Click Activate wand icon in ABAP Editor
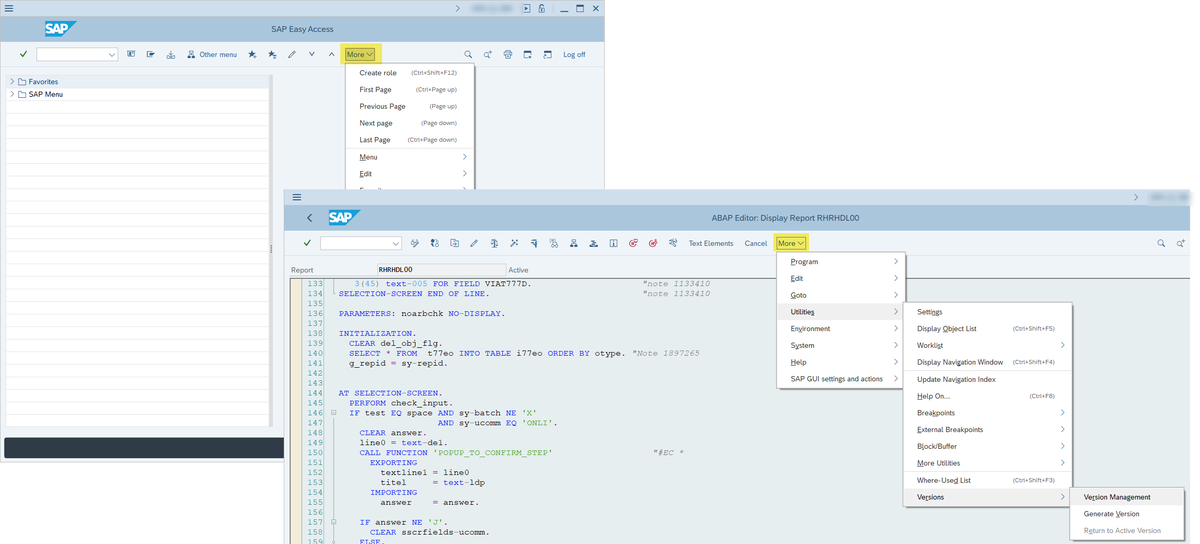 tap(514, 243)
